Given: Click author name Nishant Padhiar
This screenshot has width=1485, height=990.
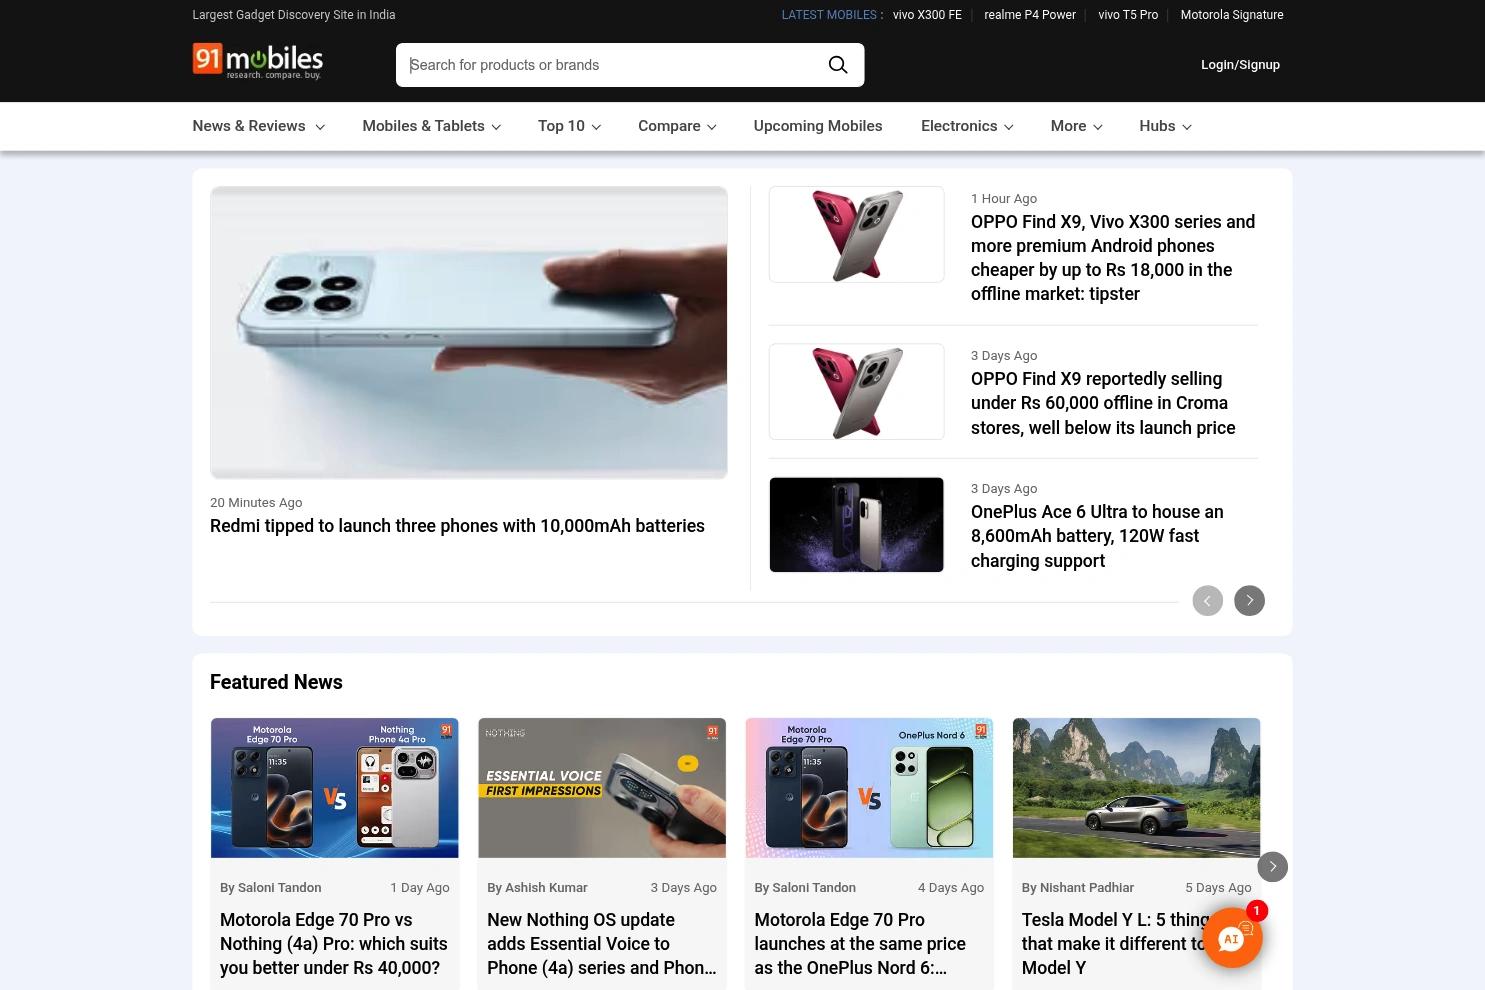Looking at the screenshot, I should tap(1087, 888).
